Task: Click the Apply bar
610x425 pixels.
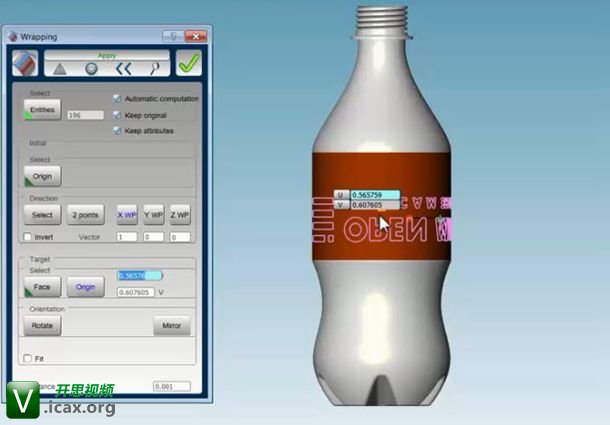Action: 107,56
